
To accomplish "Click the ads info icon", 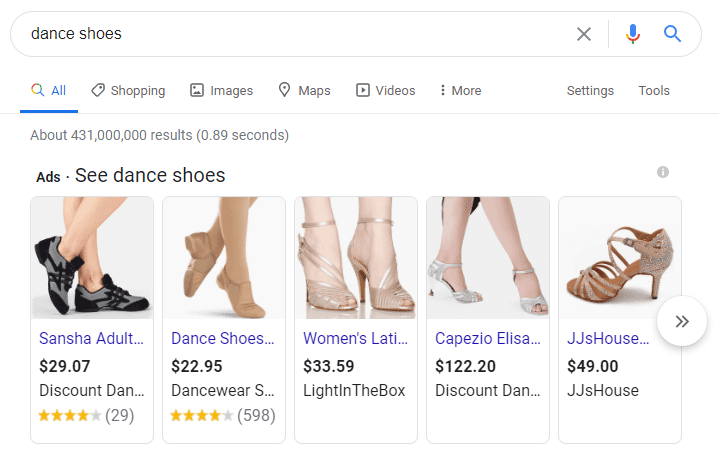I will 663,172.
